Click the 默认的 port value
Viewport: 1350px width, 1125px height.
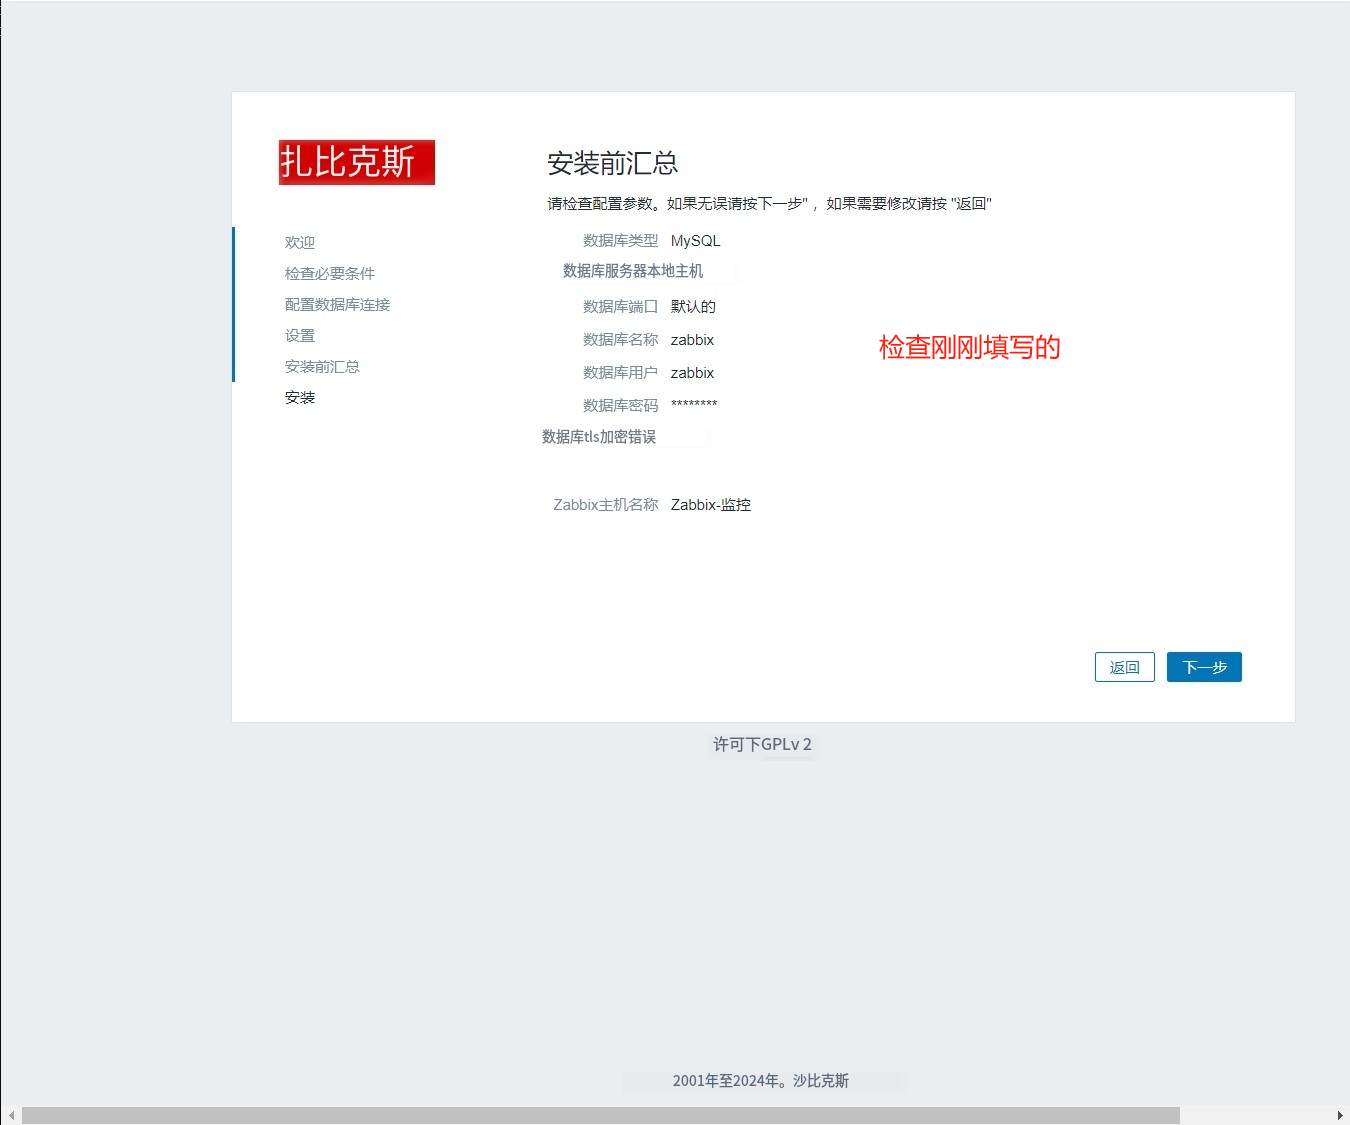coord(693,306)
